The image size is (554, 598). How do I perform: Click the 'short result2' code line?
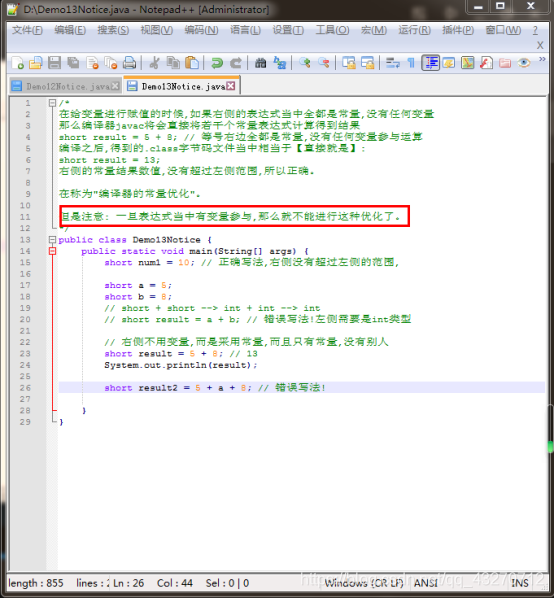215,388
